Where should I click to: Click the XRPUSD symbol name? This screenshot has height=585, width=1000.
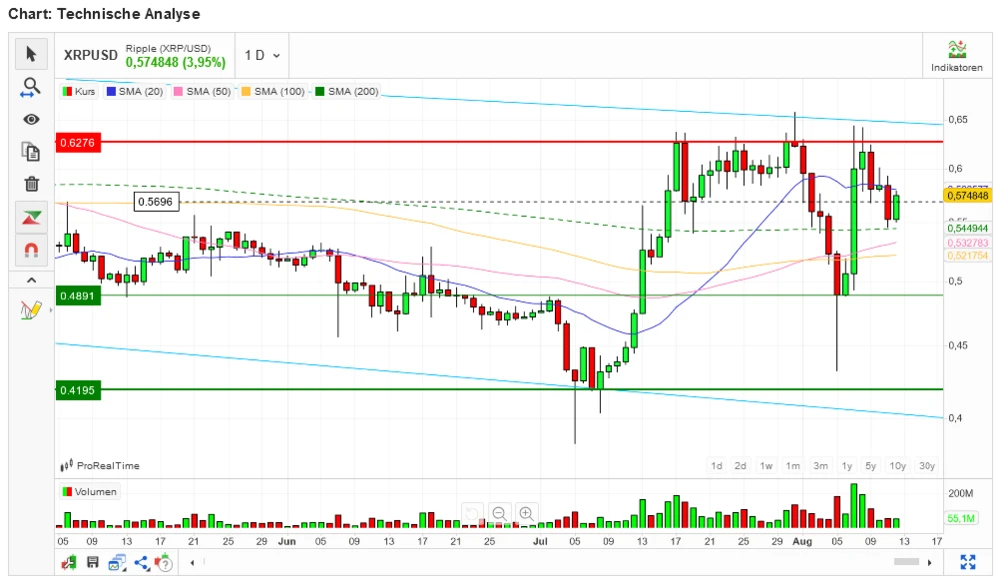[x=91, y=56]
